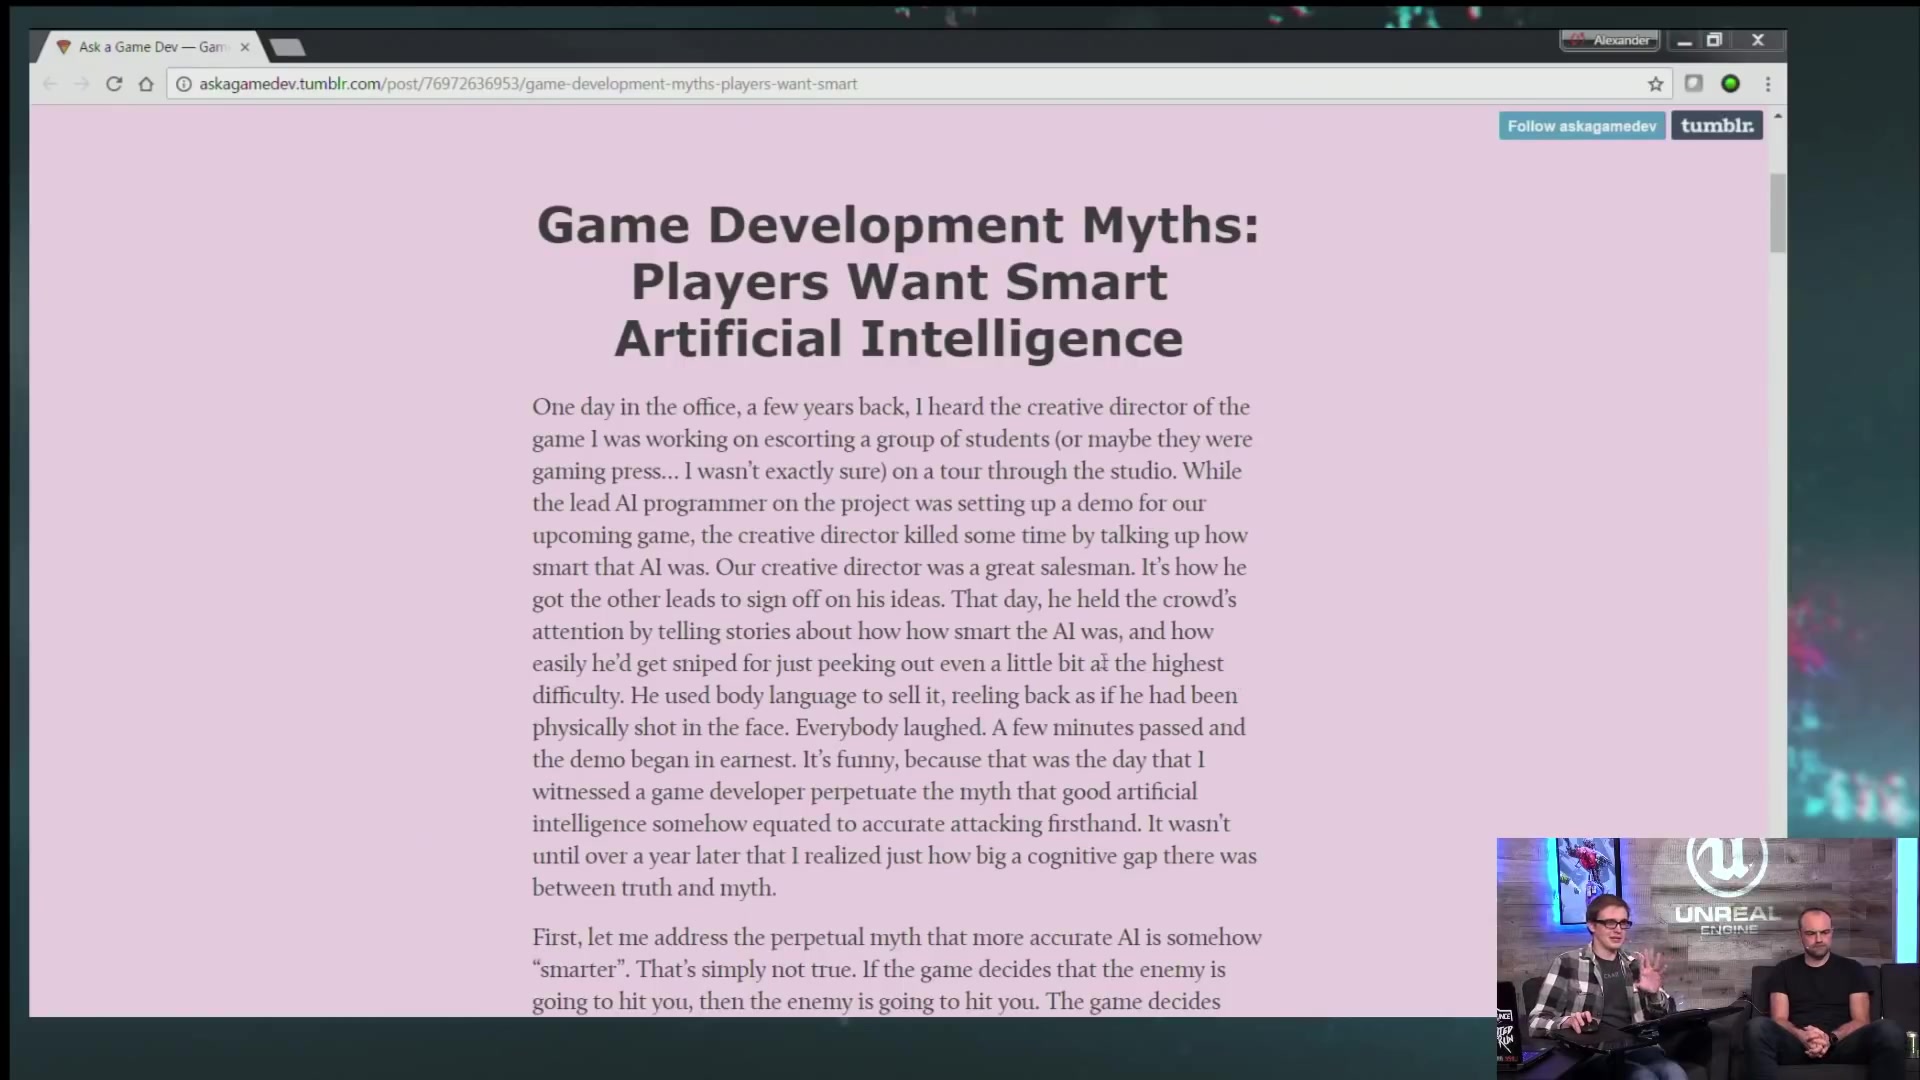
Task: Close the Ask a Game Dev tab
Action: coord(245,47)
